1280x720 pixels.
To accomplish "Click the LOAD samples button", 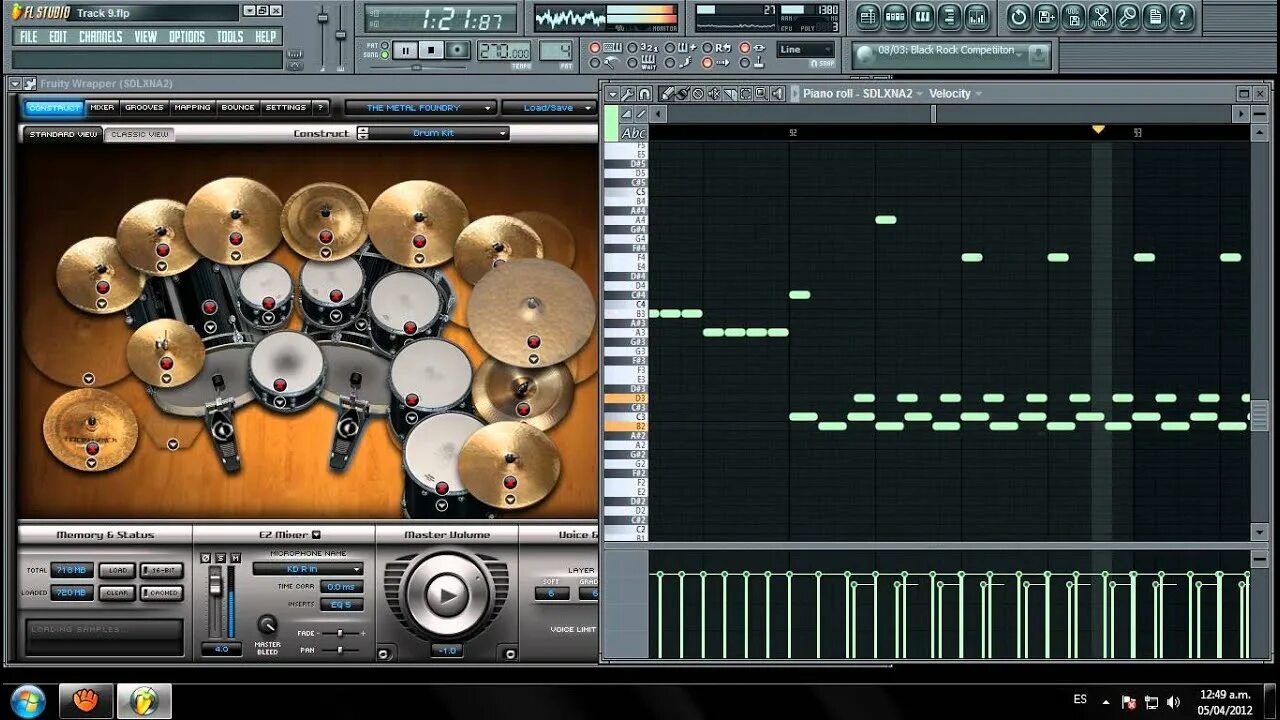I will tap(117, 570).
